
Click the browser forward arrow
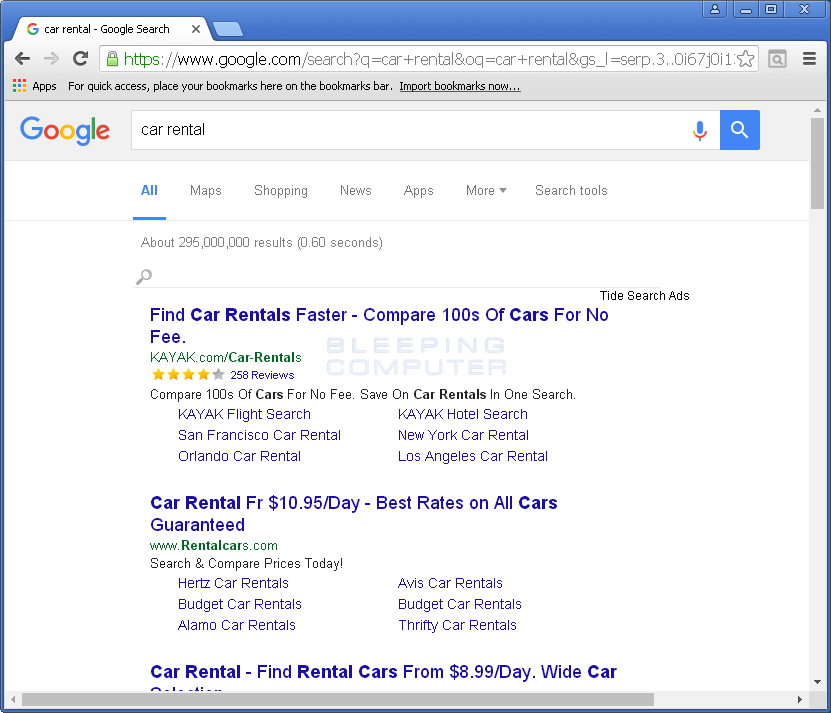[x=51, y=59]
